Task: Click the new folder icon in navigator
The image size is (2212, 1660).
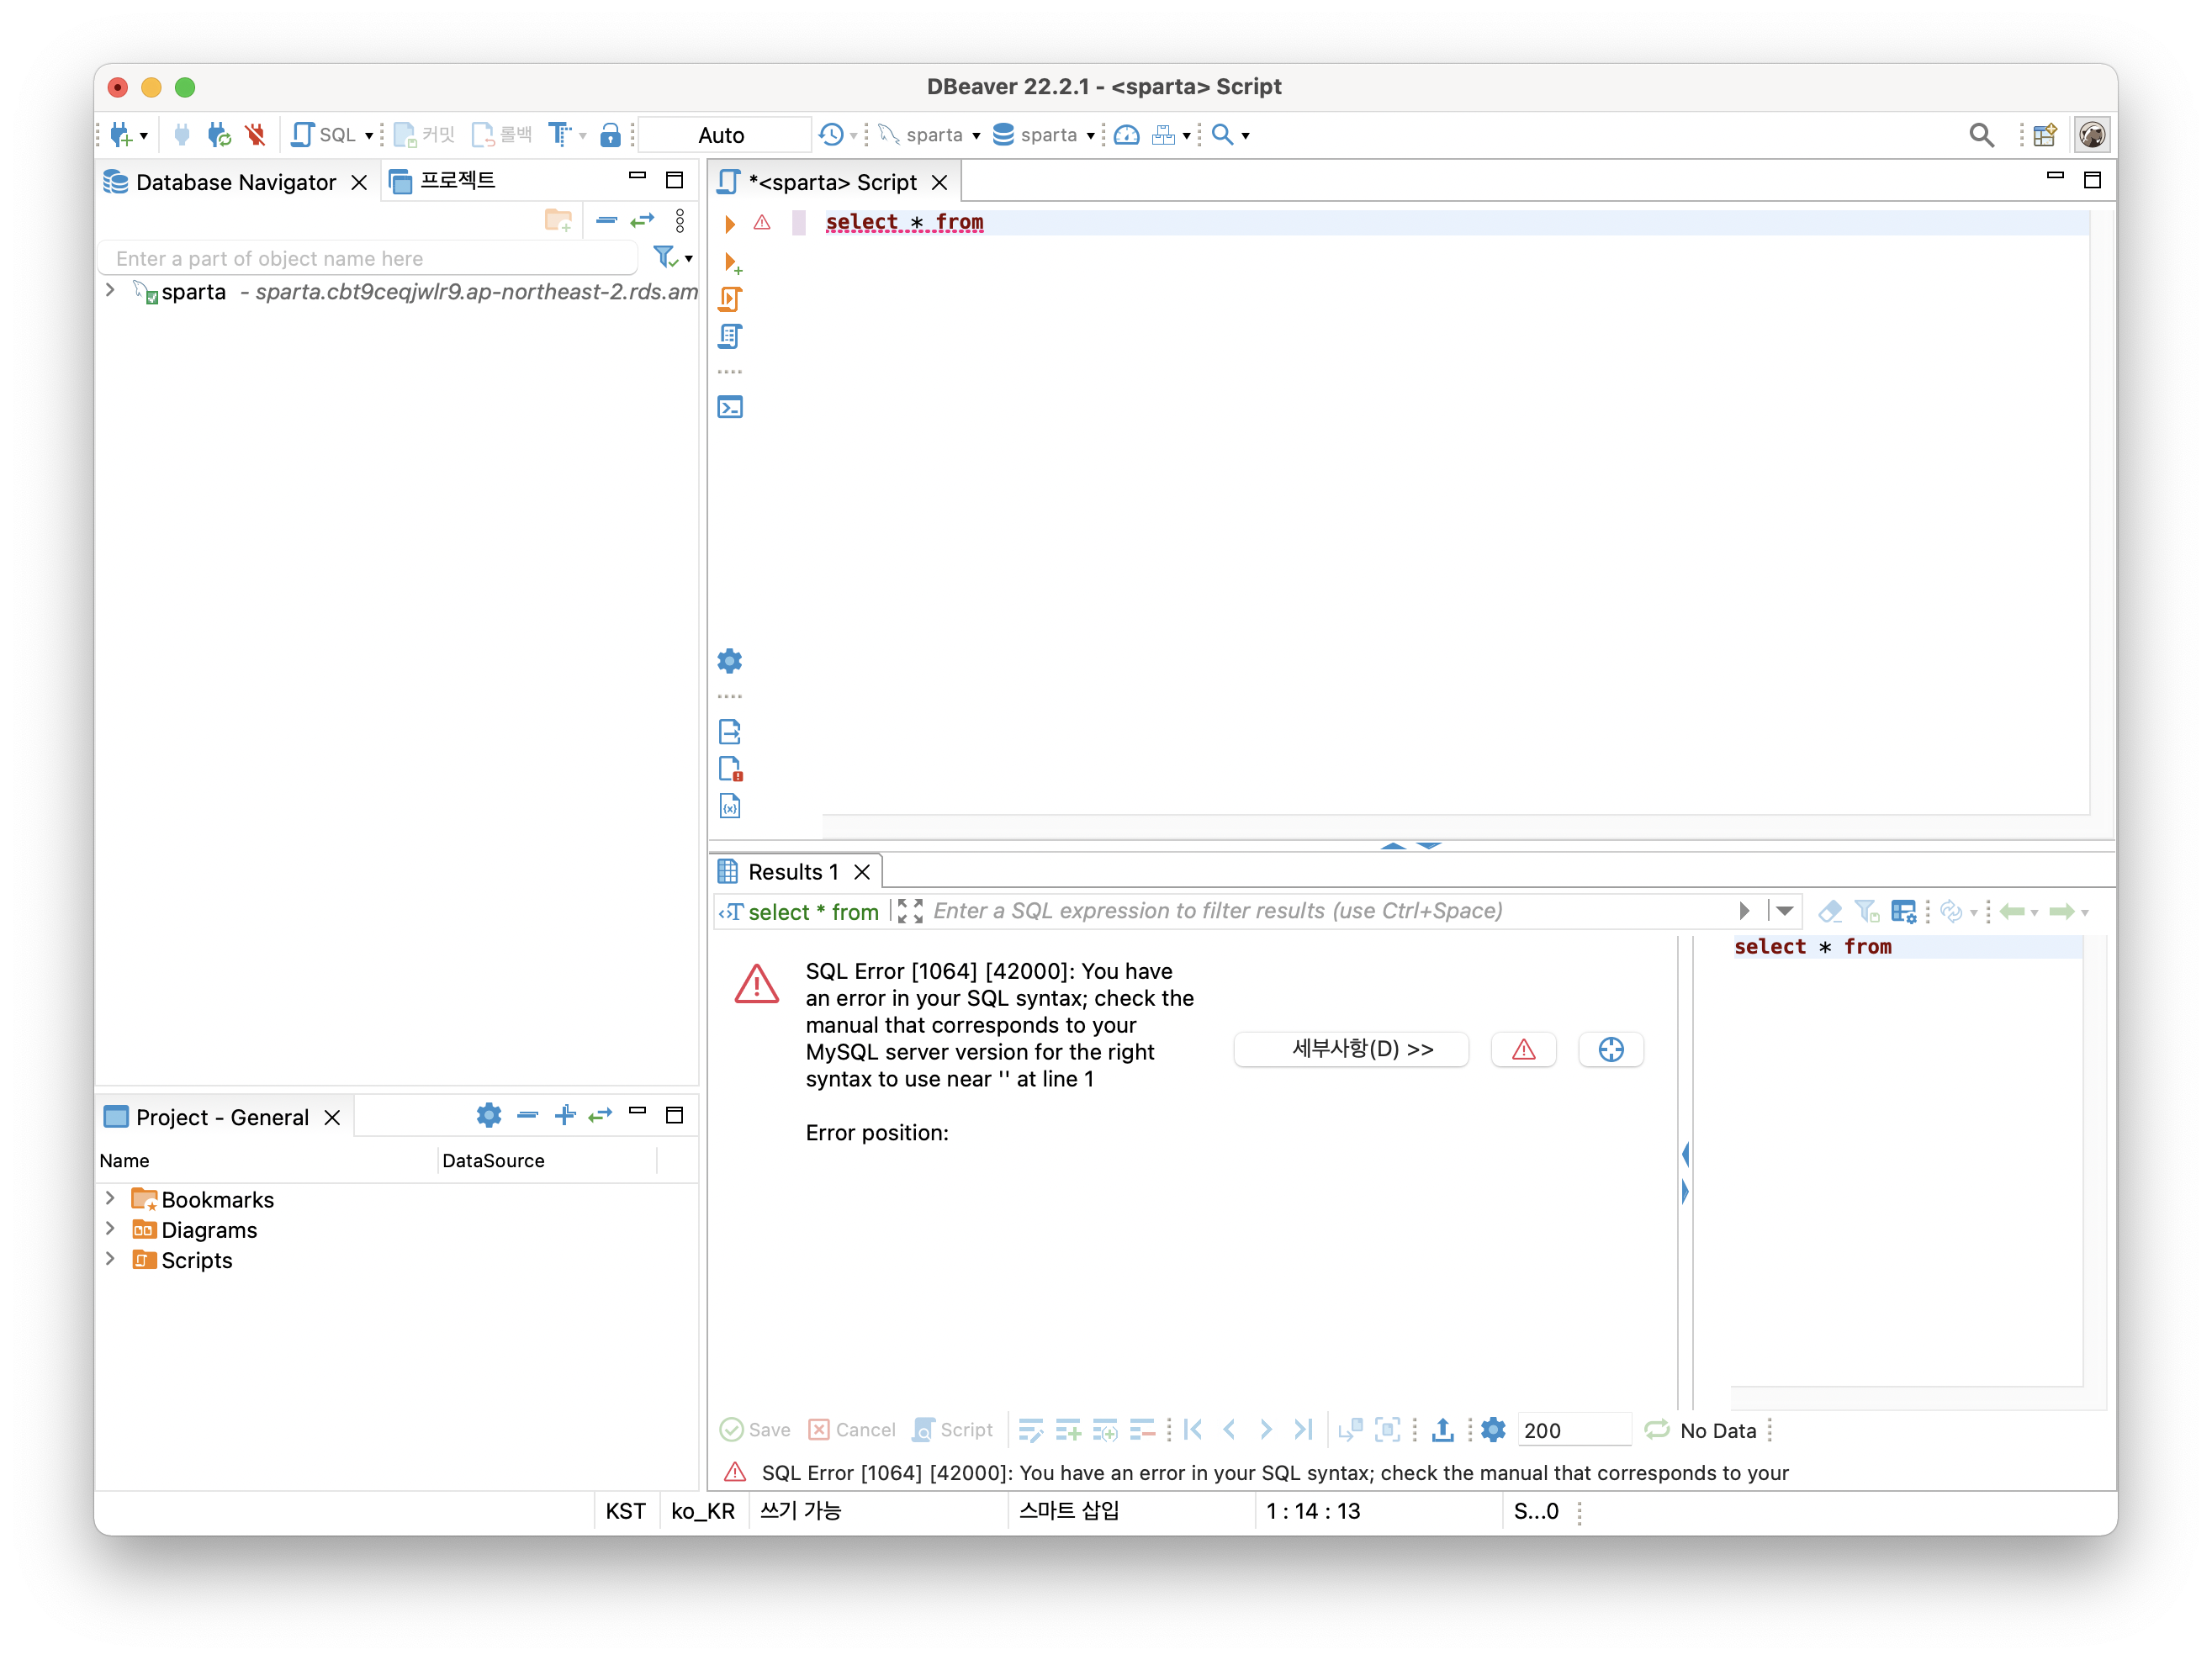Action: [558, 221]
